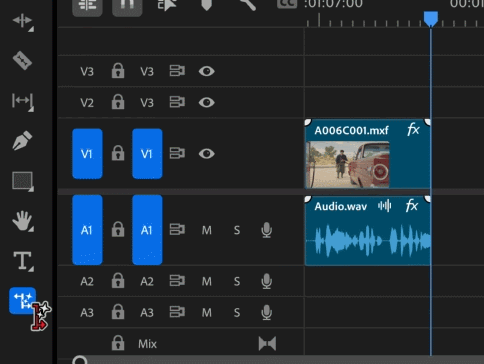
Task: Click the Mix track output assignment icon
Action: (267, 344)
